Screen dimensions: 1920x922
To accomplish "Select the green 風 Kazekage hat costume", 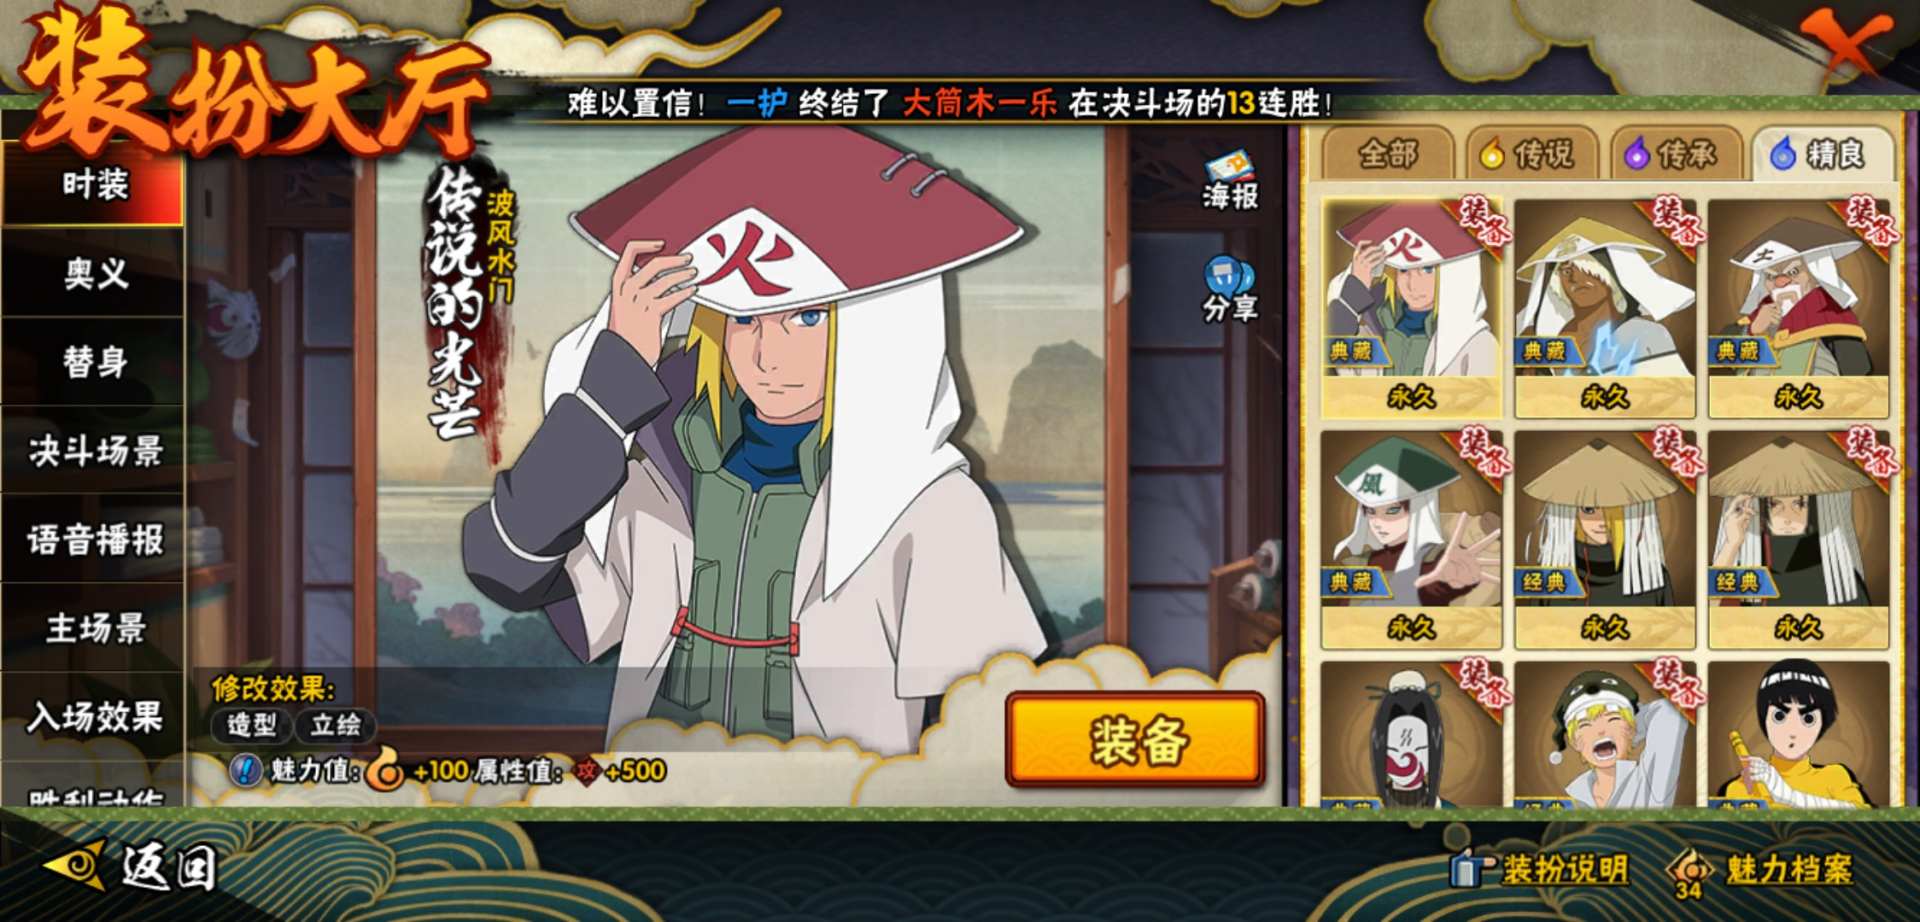I will [x=1411, y=540].
